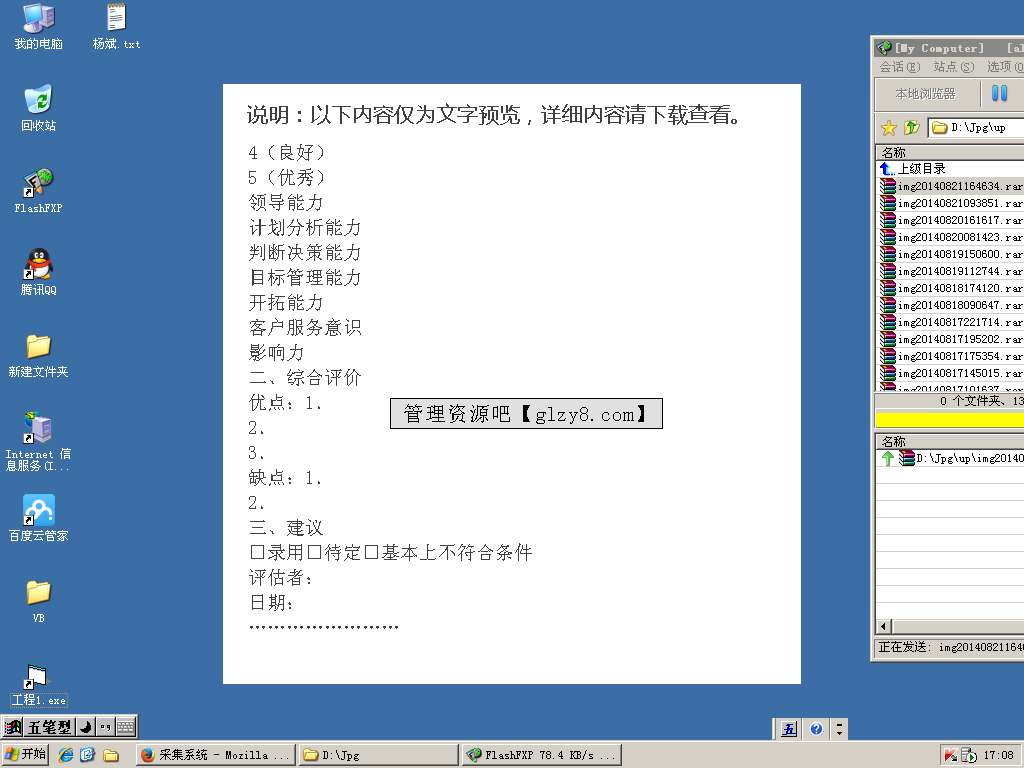Select the 杨斌.txt file on the desktop
Viewport: 1024px width, 768px height.
116,26
